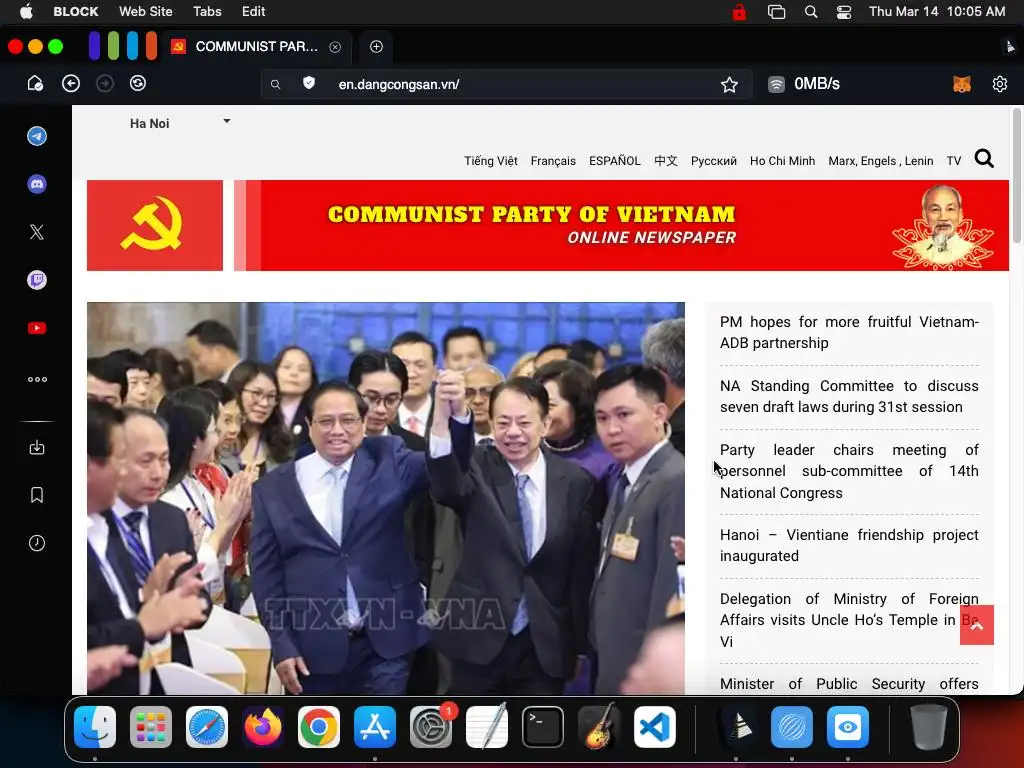Click the Communist Party of Vietnam banner
The image size is (1024, 768).
click(621, 225)
